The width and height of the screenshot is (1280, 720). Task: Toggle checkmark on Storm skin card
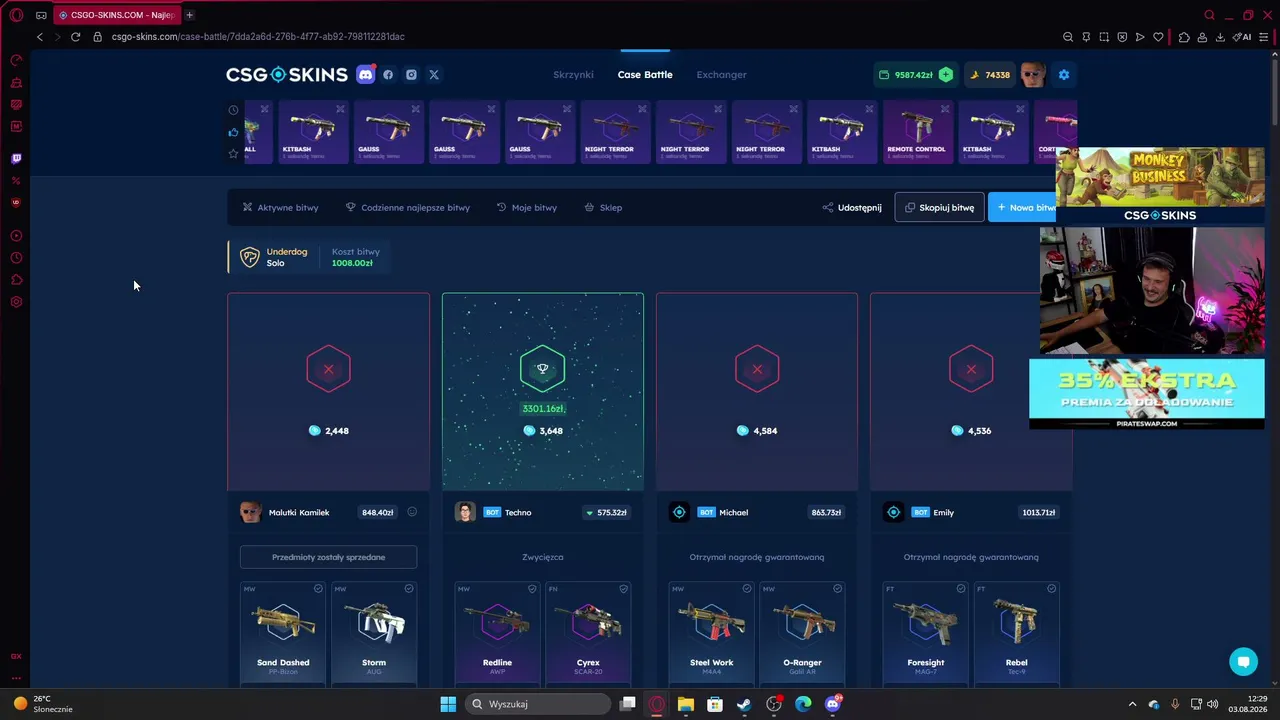409,589
